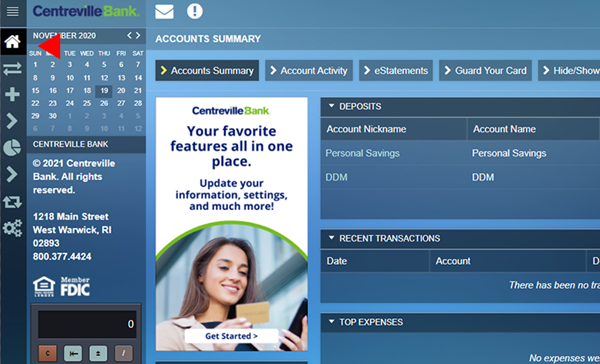Click the Date column header
This screenshot has height=364, width=600.
pyautogui.click(x=375, y=261)
